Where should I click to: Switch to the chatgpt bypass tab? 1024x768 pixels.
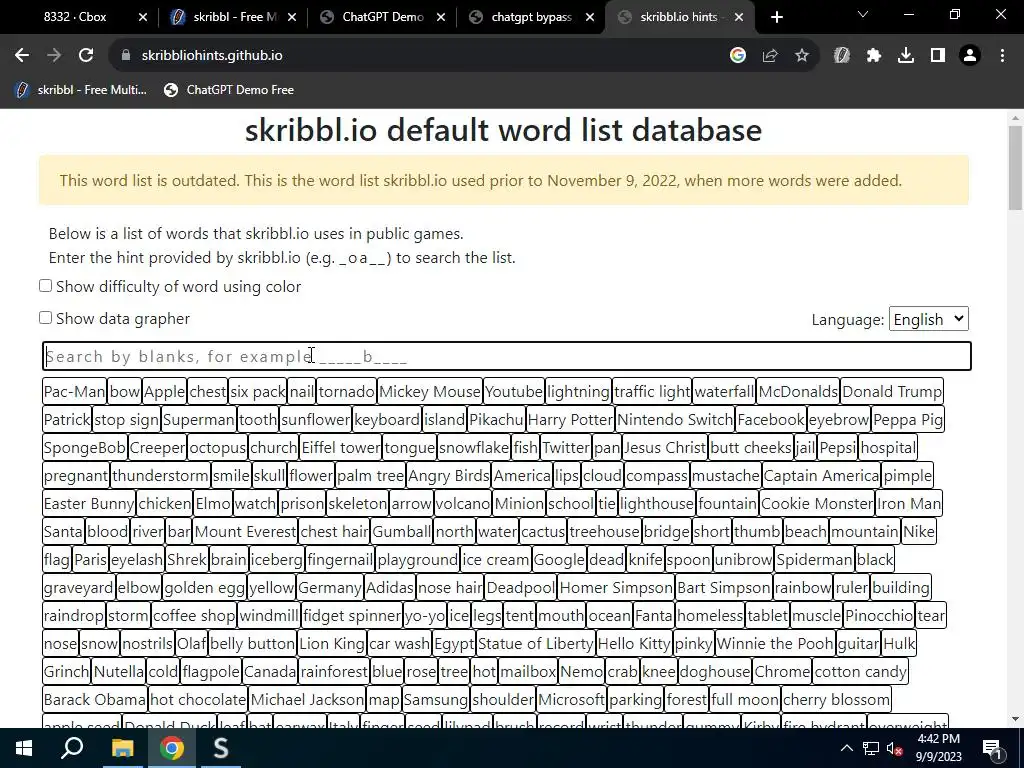pyautogui.click(x=531, y=17)
